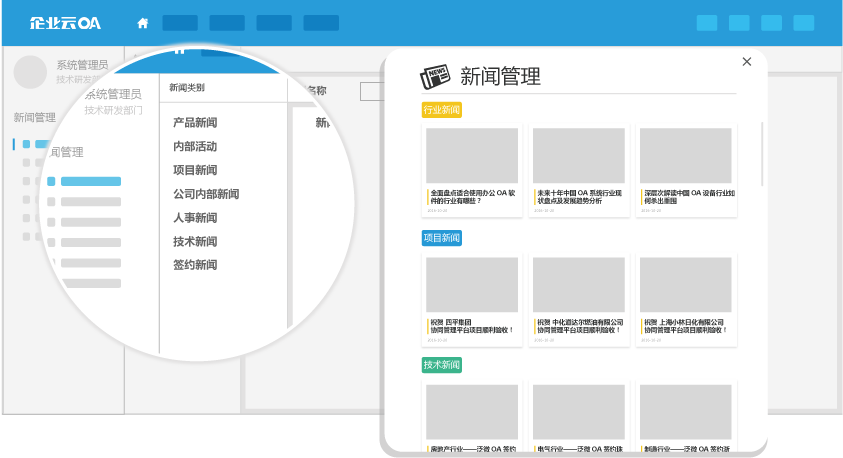Open the article 全国盘点适合使用办公 OA 软件
843x458 pixels.
tap(472, 196)
